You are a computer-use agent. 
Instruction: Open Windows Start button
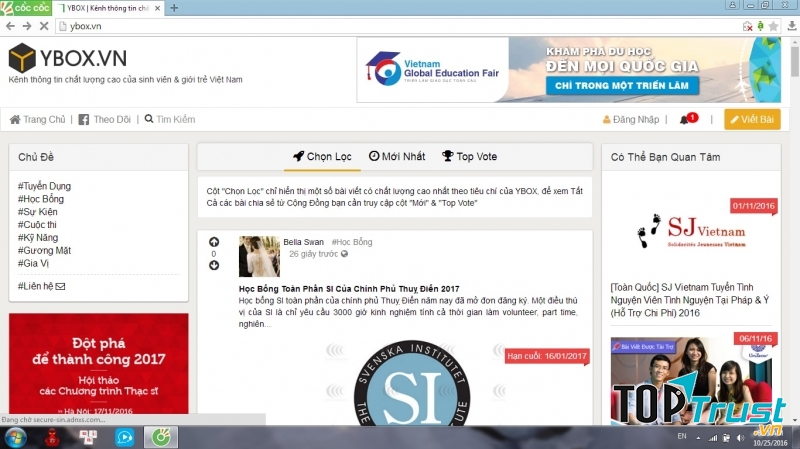(x=15, y=437)
